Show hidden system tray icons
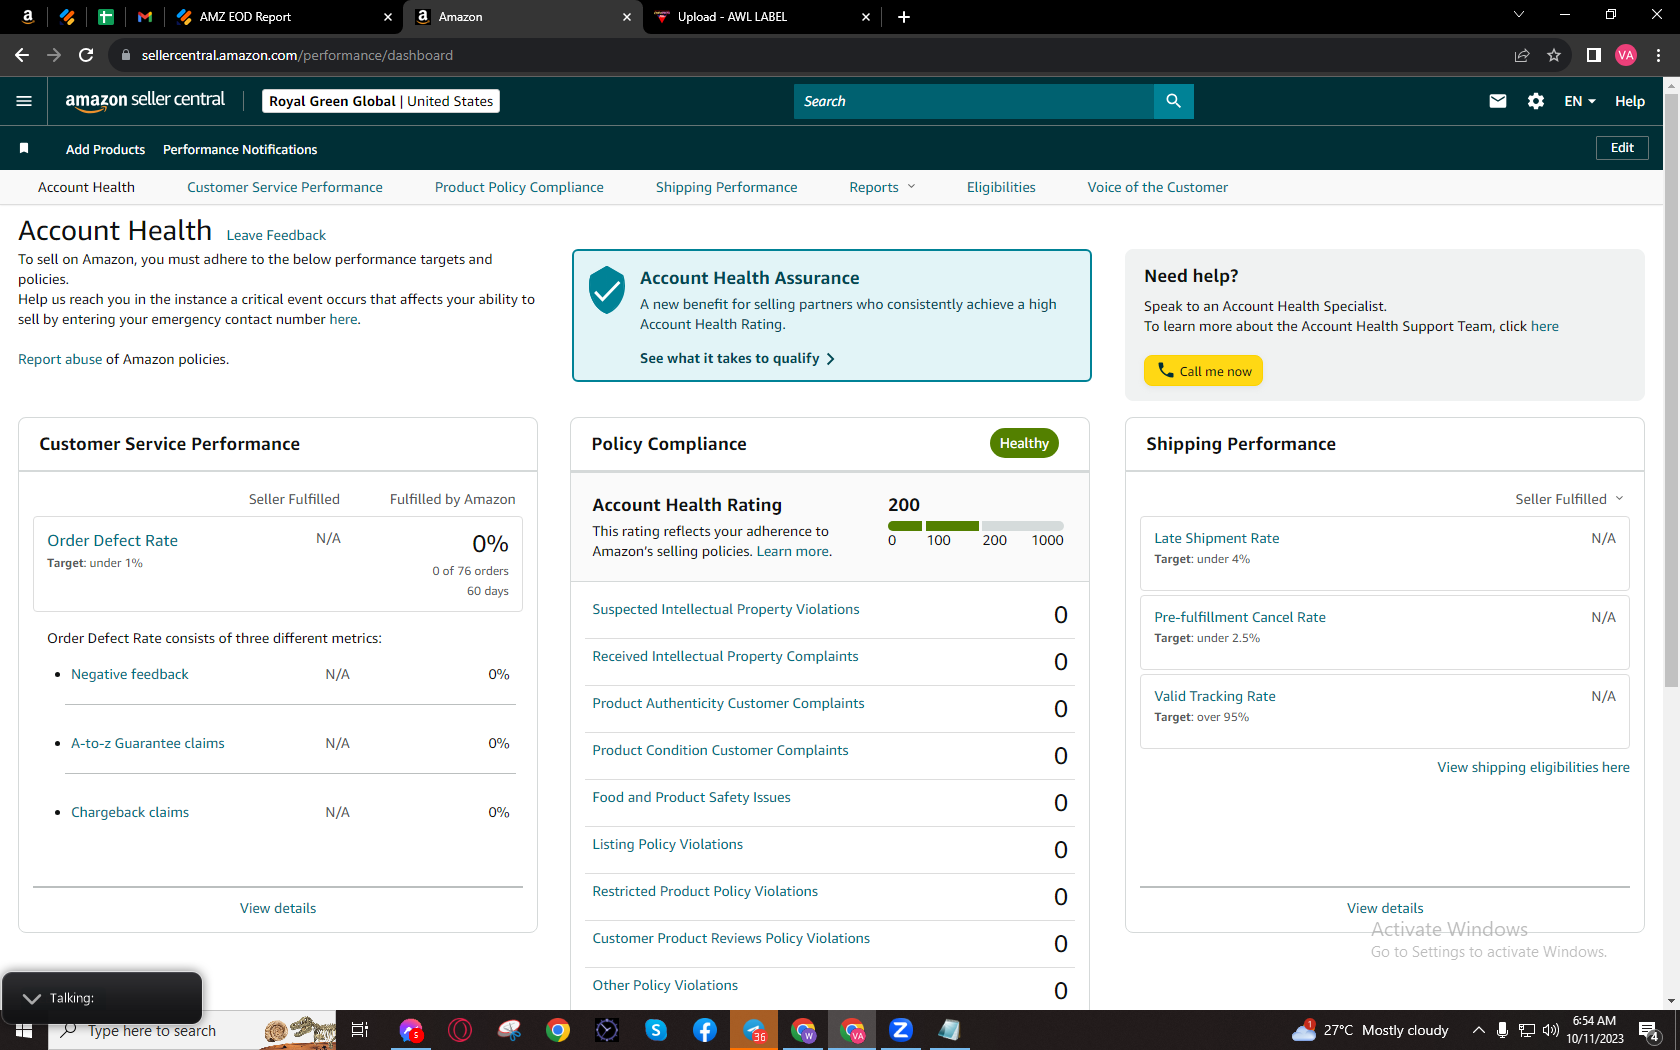 (1478, 1030)
